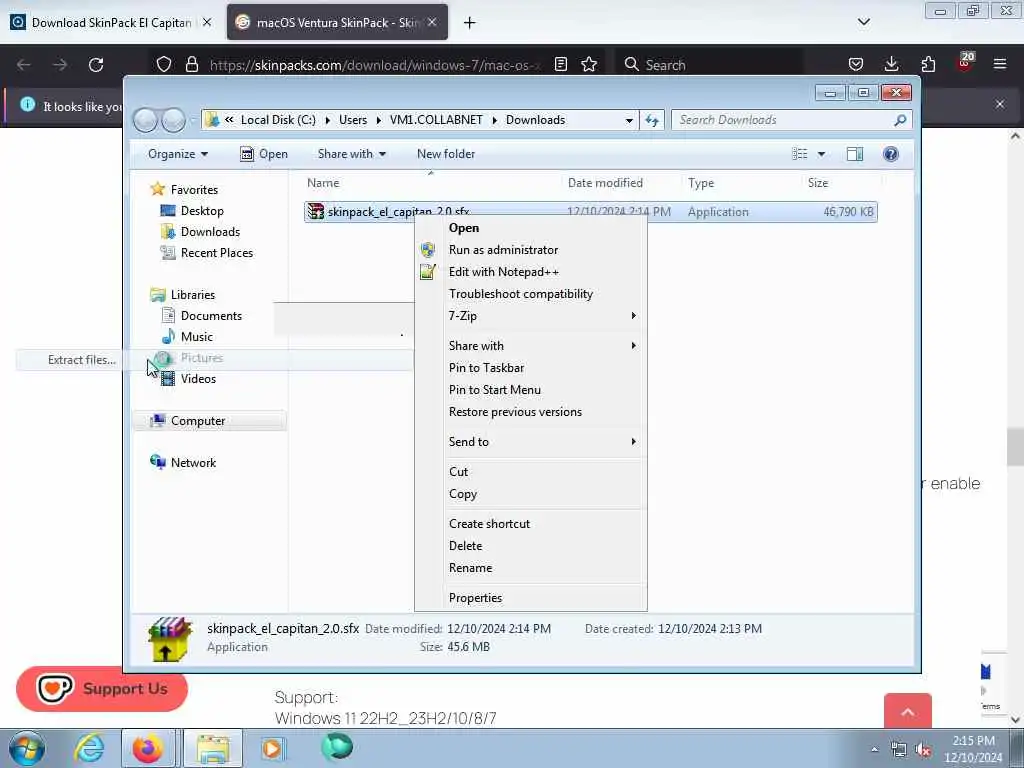The image size is (1024, 768).
Task: Click search magnifier in Search Downloads box
Action: pyautogui.click(x=900, y=120)
